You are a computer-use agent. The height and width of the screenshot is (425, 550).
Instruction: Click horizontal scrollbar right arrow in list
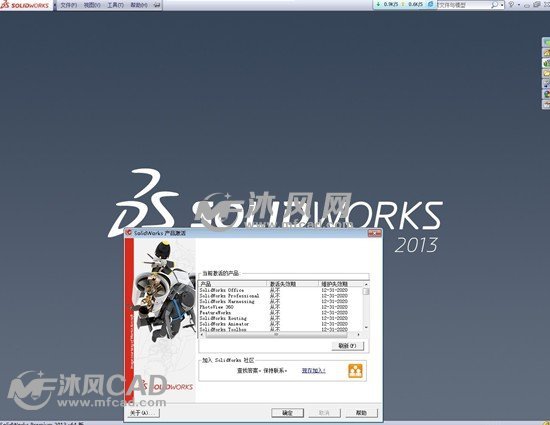(358, 335)
